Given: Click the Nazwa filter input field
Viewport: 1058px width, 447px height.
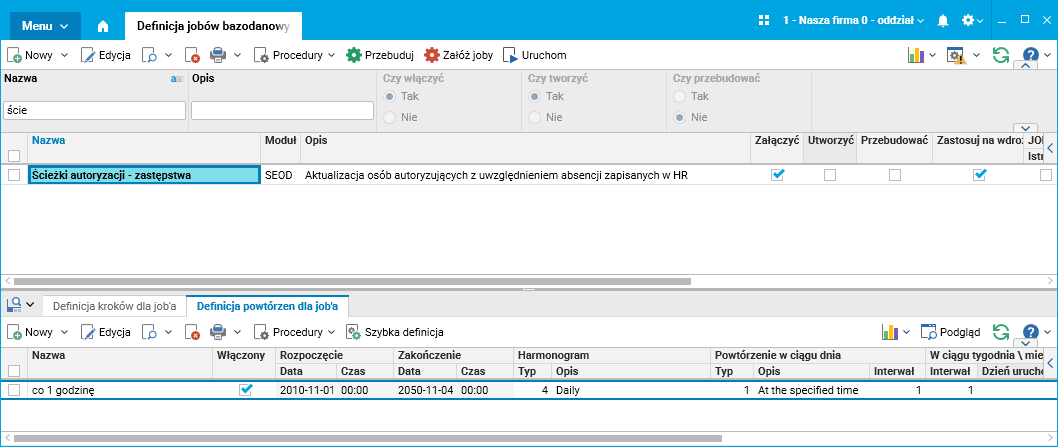Looking at the screenshot, I should click(x=94, y=111).
